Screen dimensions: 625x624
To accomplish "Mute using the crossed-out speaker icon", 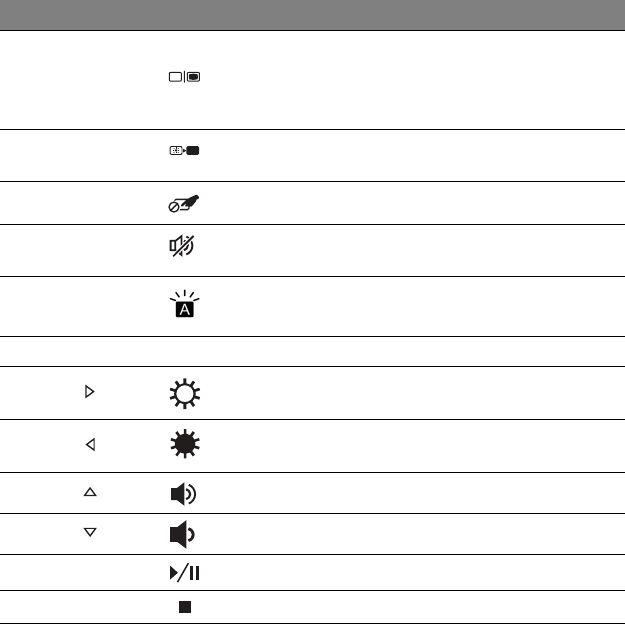I will [182, 246].
